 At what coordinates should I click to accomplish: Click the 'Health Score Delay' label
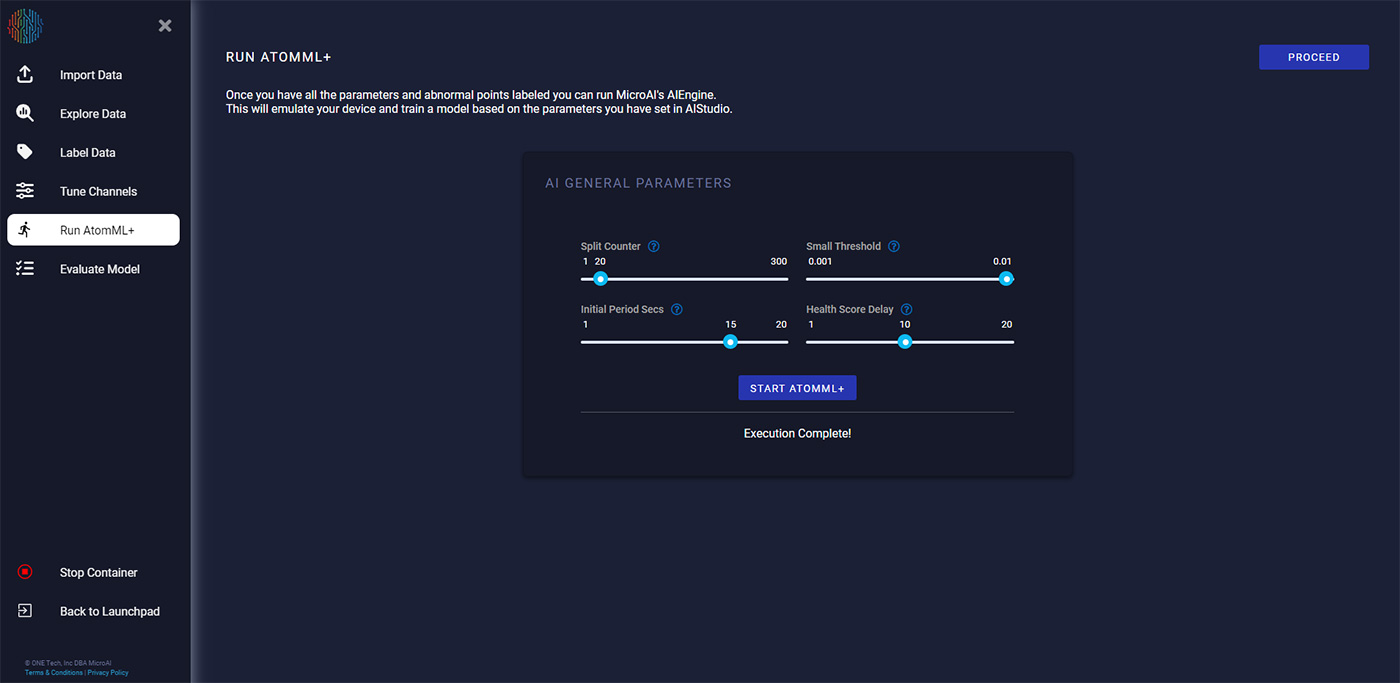coord(850,310)
